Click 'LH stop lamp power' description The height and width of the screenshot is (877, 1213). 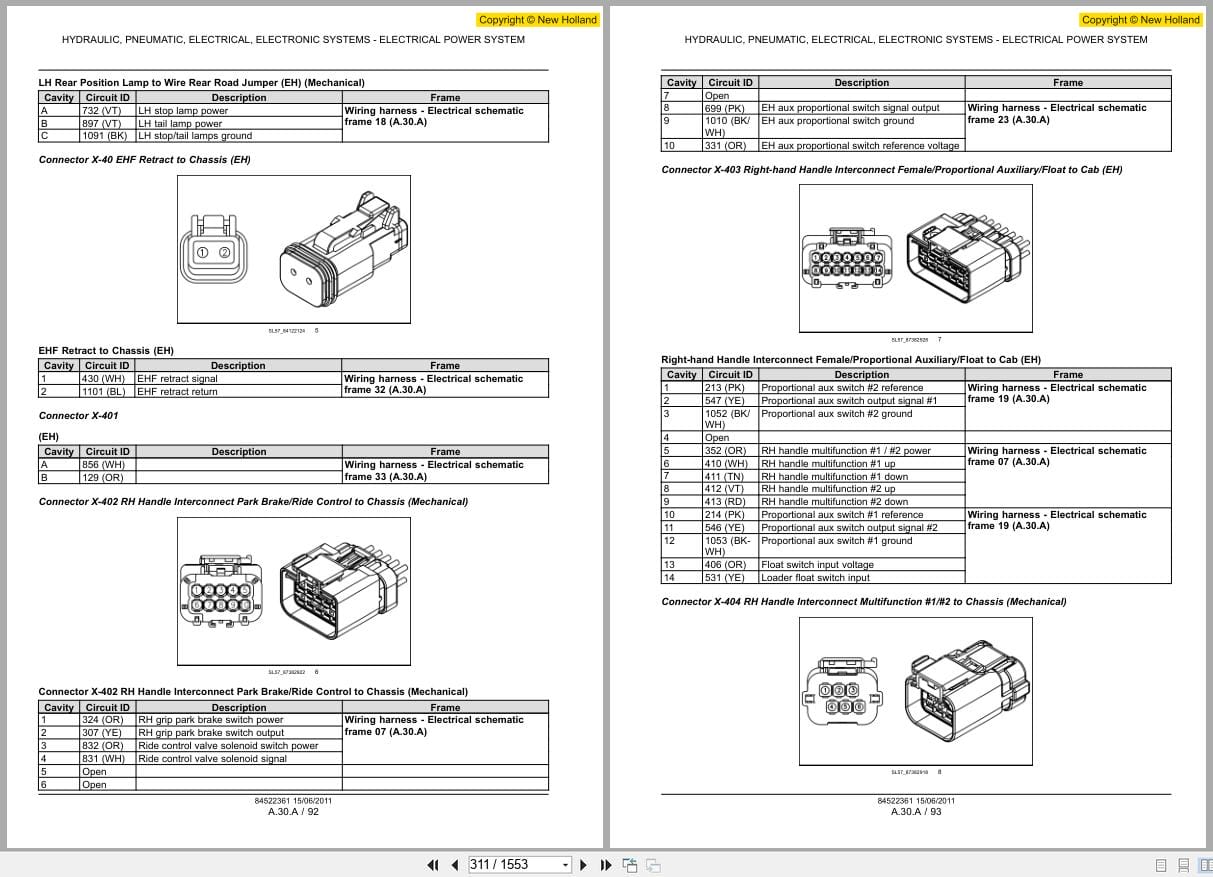coord(183,111)
